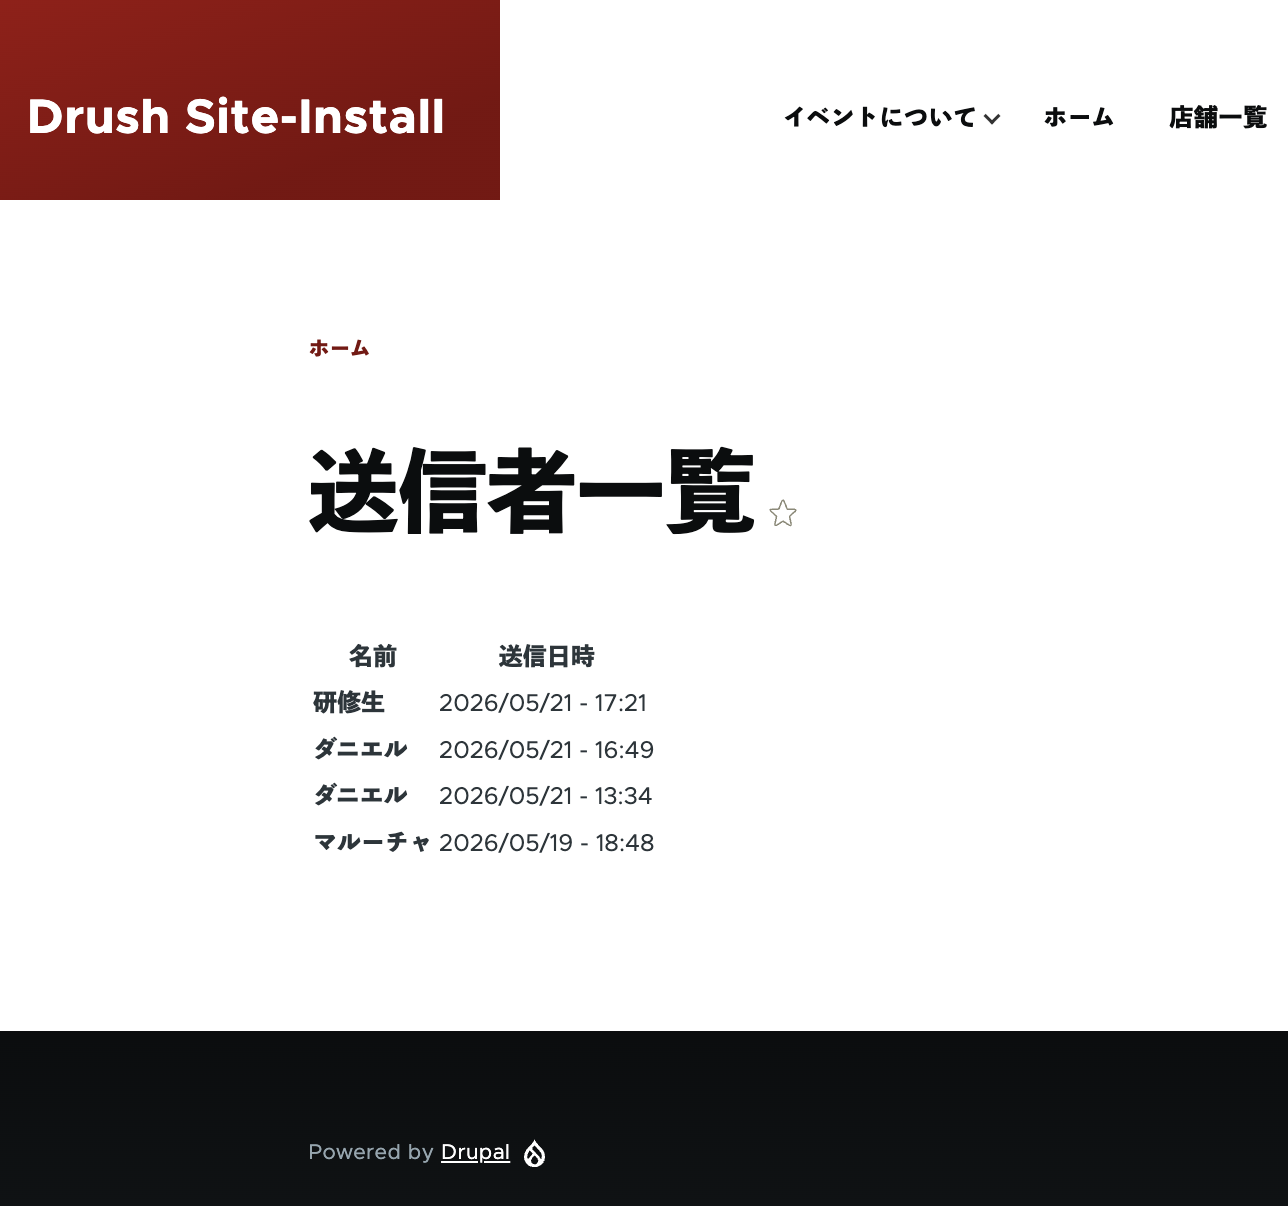
Task: Open the イベントについて menu item
Action: click(879, 117)
